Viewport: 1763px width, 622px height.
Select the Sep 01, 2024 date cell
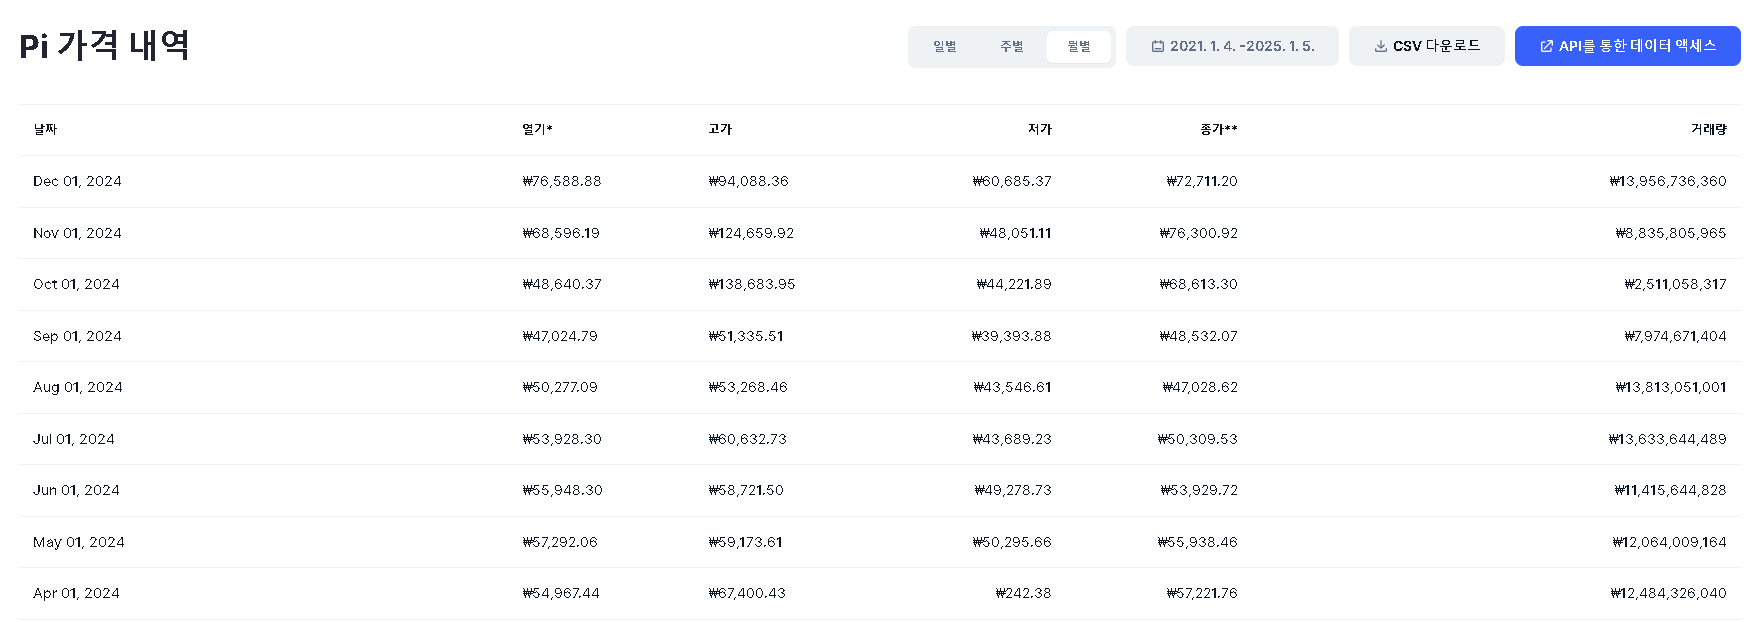pos(77,336)
